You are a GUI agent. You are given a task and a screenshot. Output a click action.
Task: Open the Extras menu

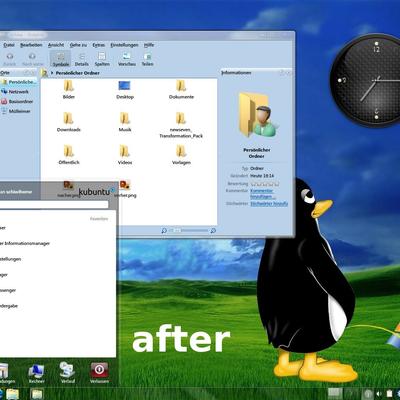coord(99,45)
